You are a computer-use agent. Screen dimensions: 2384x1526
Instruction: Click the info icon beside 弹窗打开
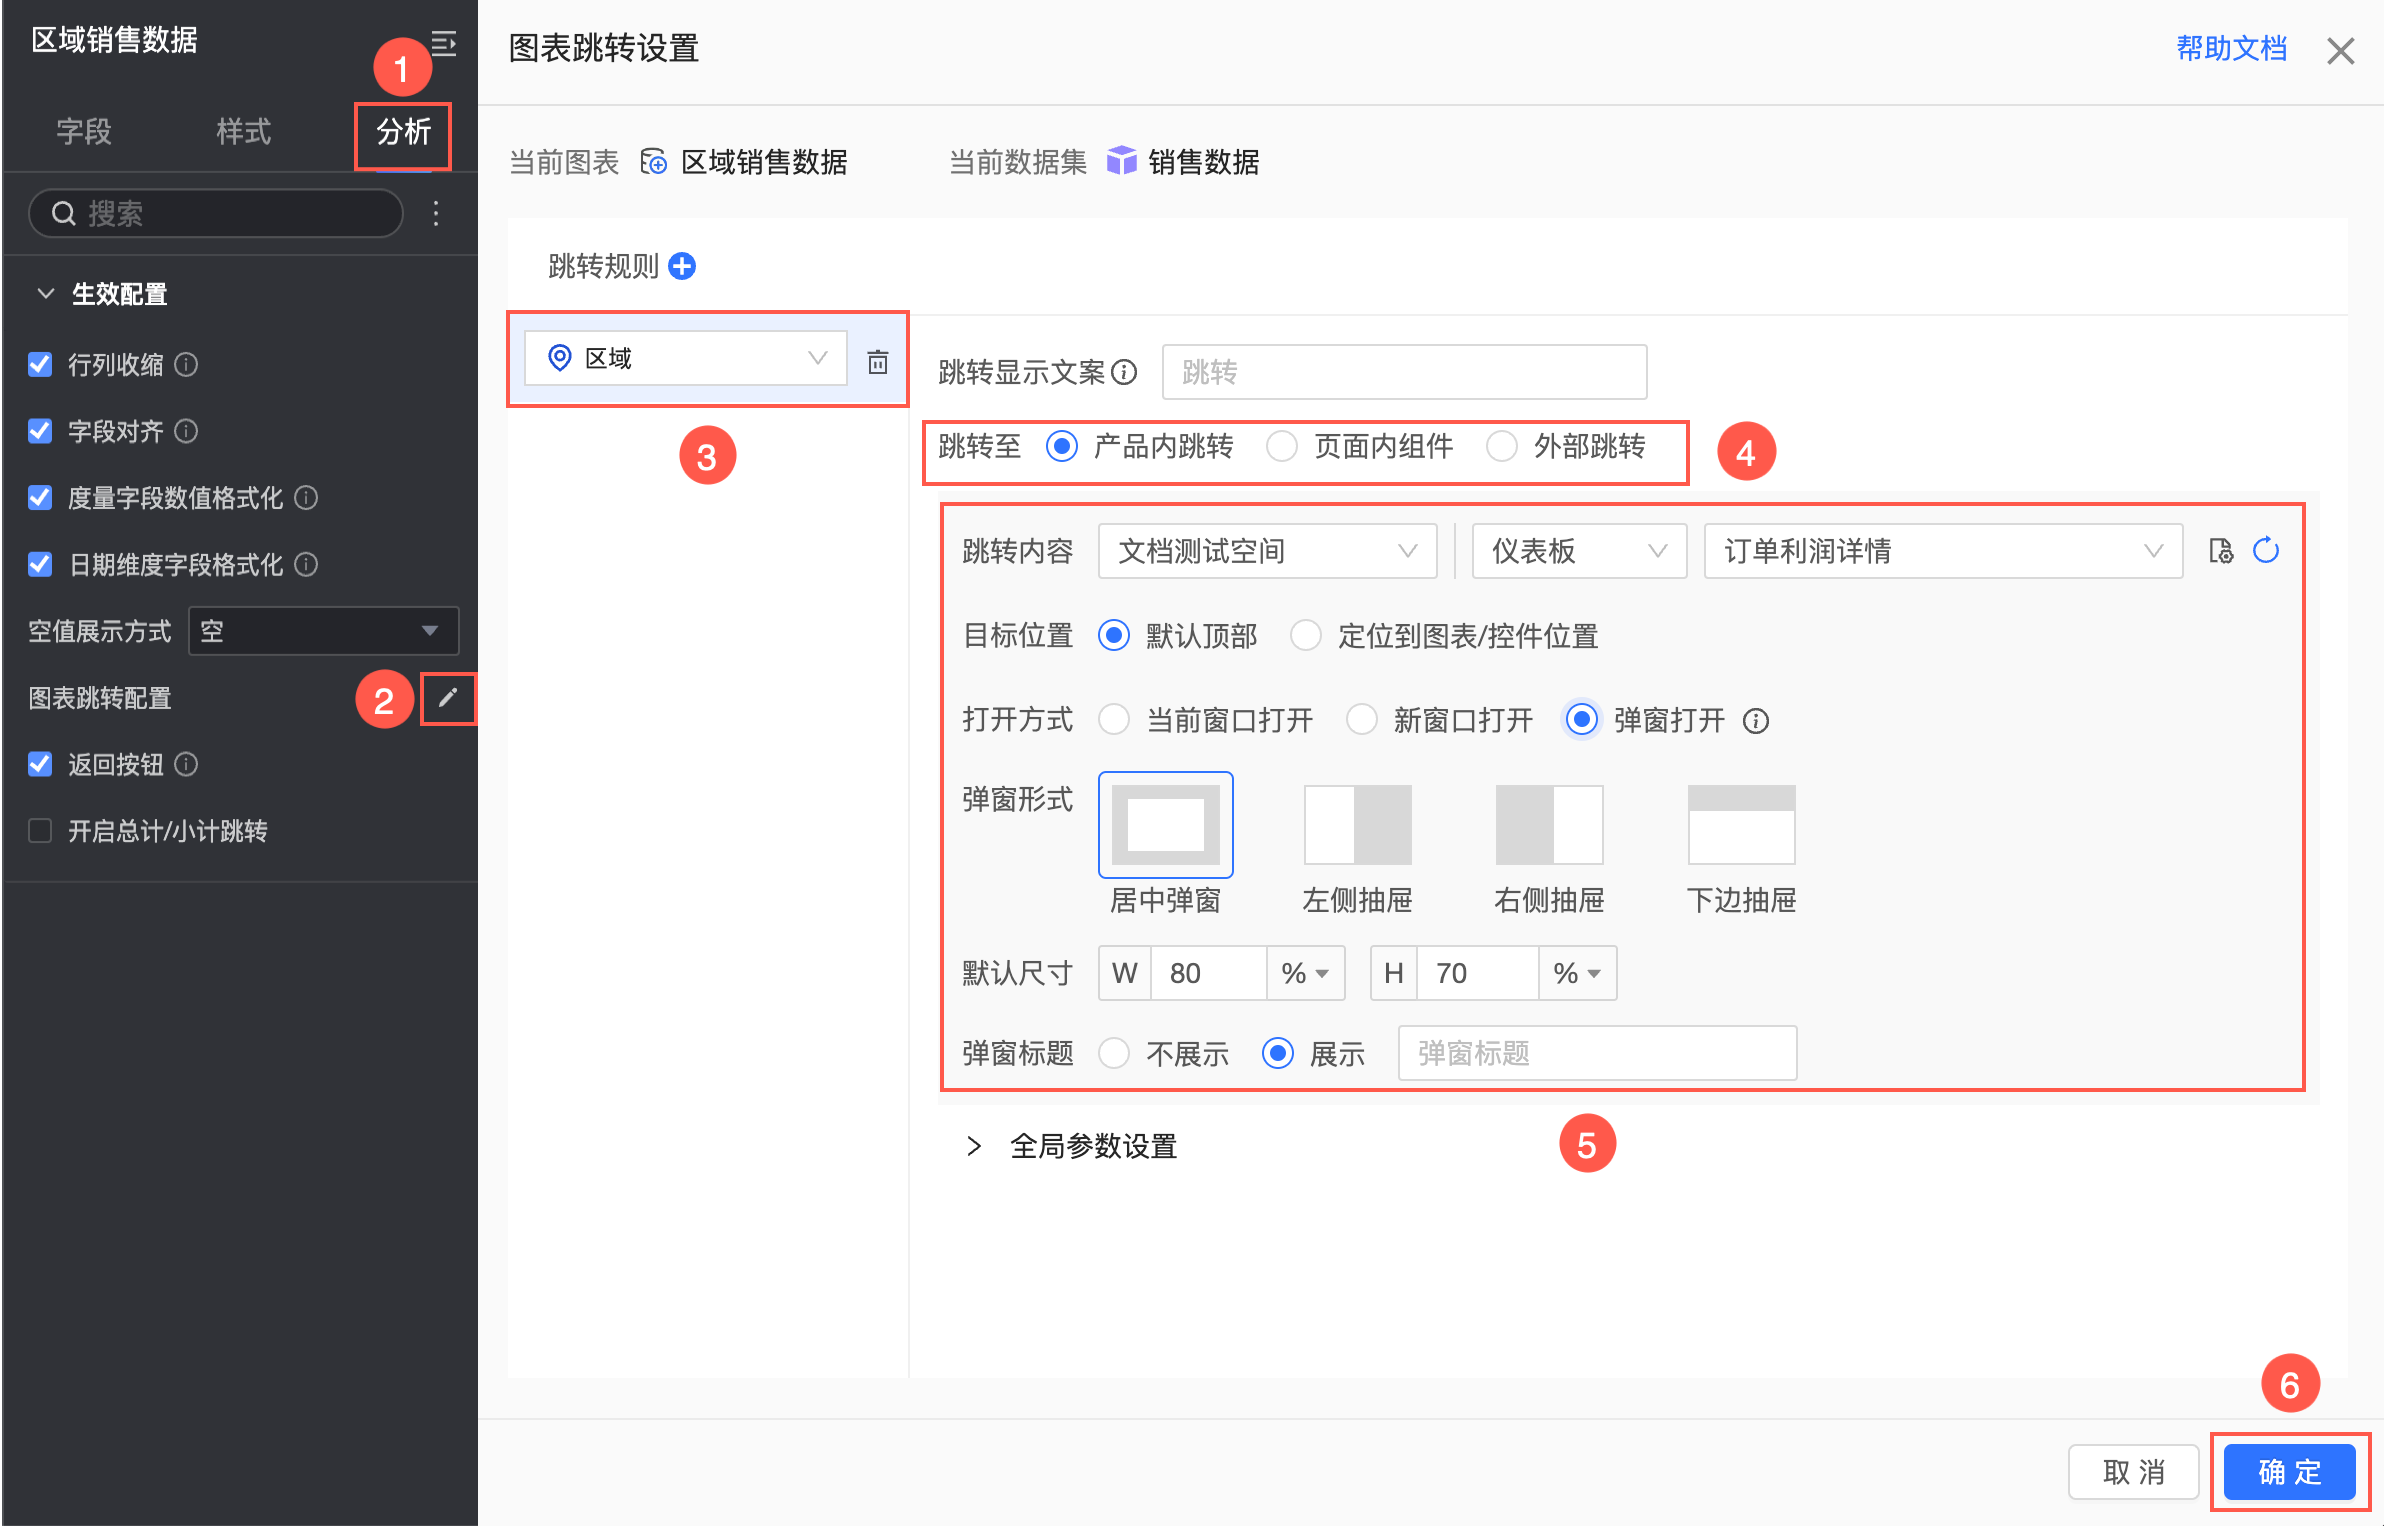[1756, 721]
